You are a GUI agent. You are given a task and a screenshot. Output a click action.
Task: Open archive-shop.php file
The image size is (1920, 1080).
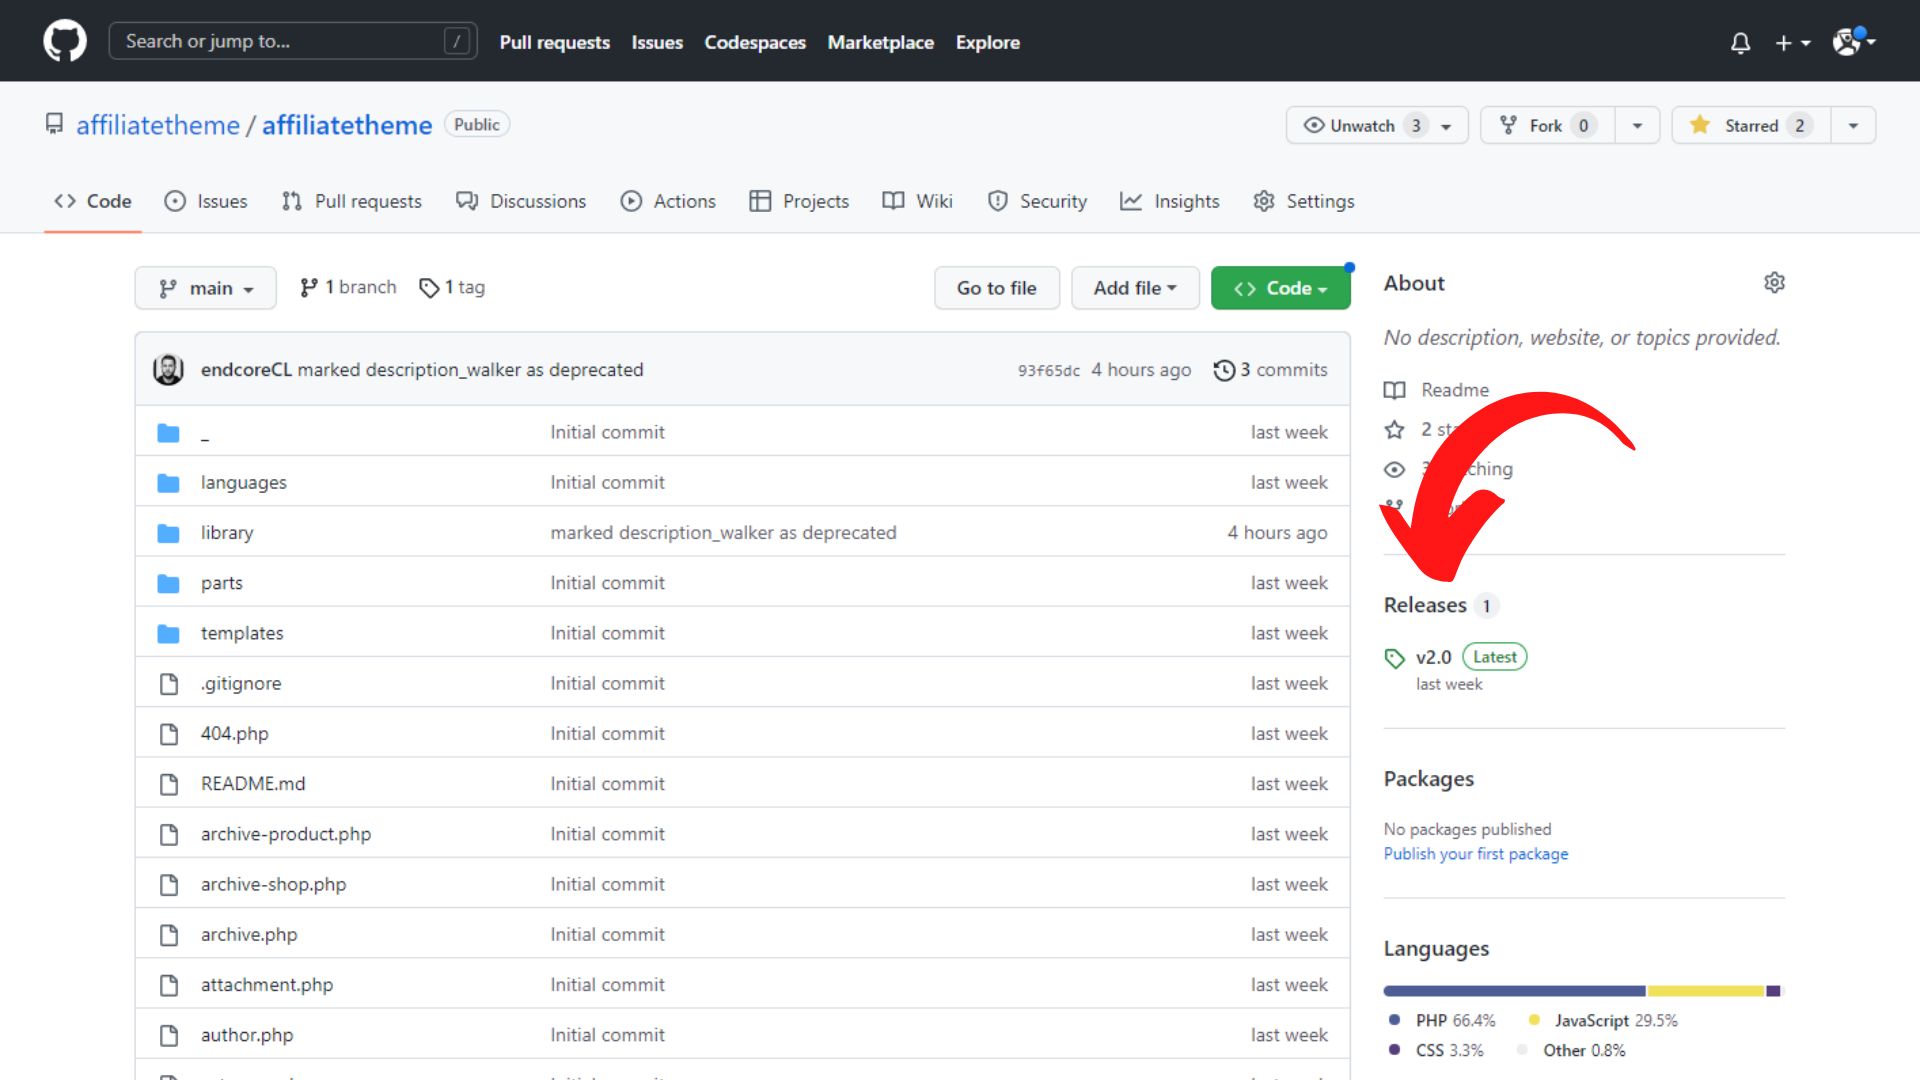click(x=273, y=884)
